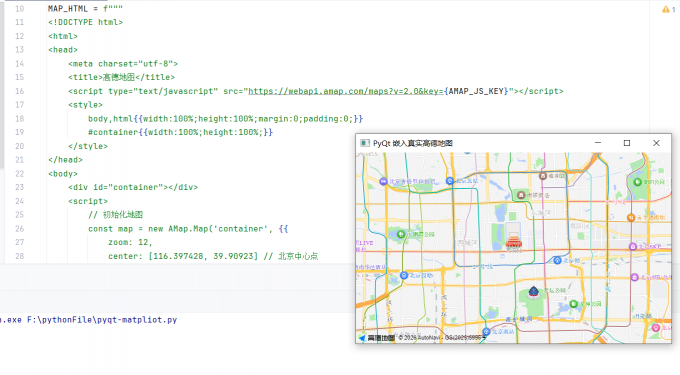Click the Tiananmen landmark icon on the map
Image resolution: width=680 pixels, height=375 pixels.
[x=513, y=242]
